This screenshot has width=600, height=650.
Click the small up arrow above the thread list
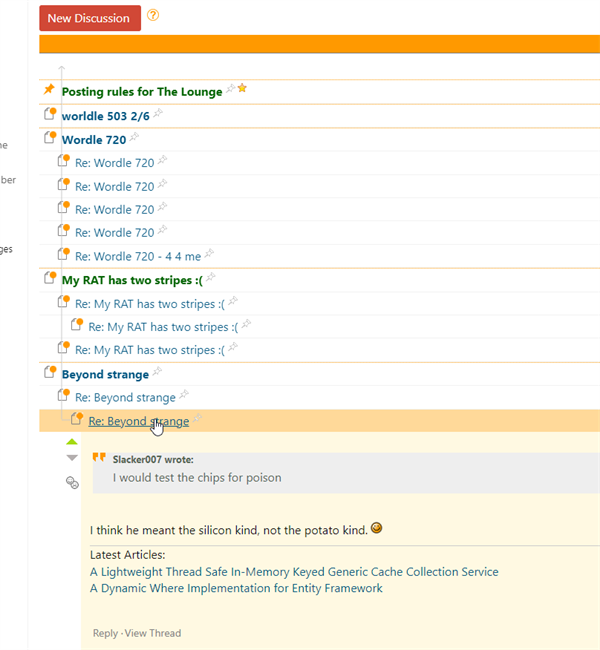point(62,68)
